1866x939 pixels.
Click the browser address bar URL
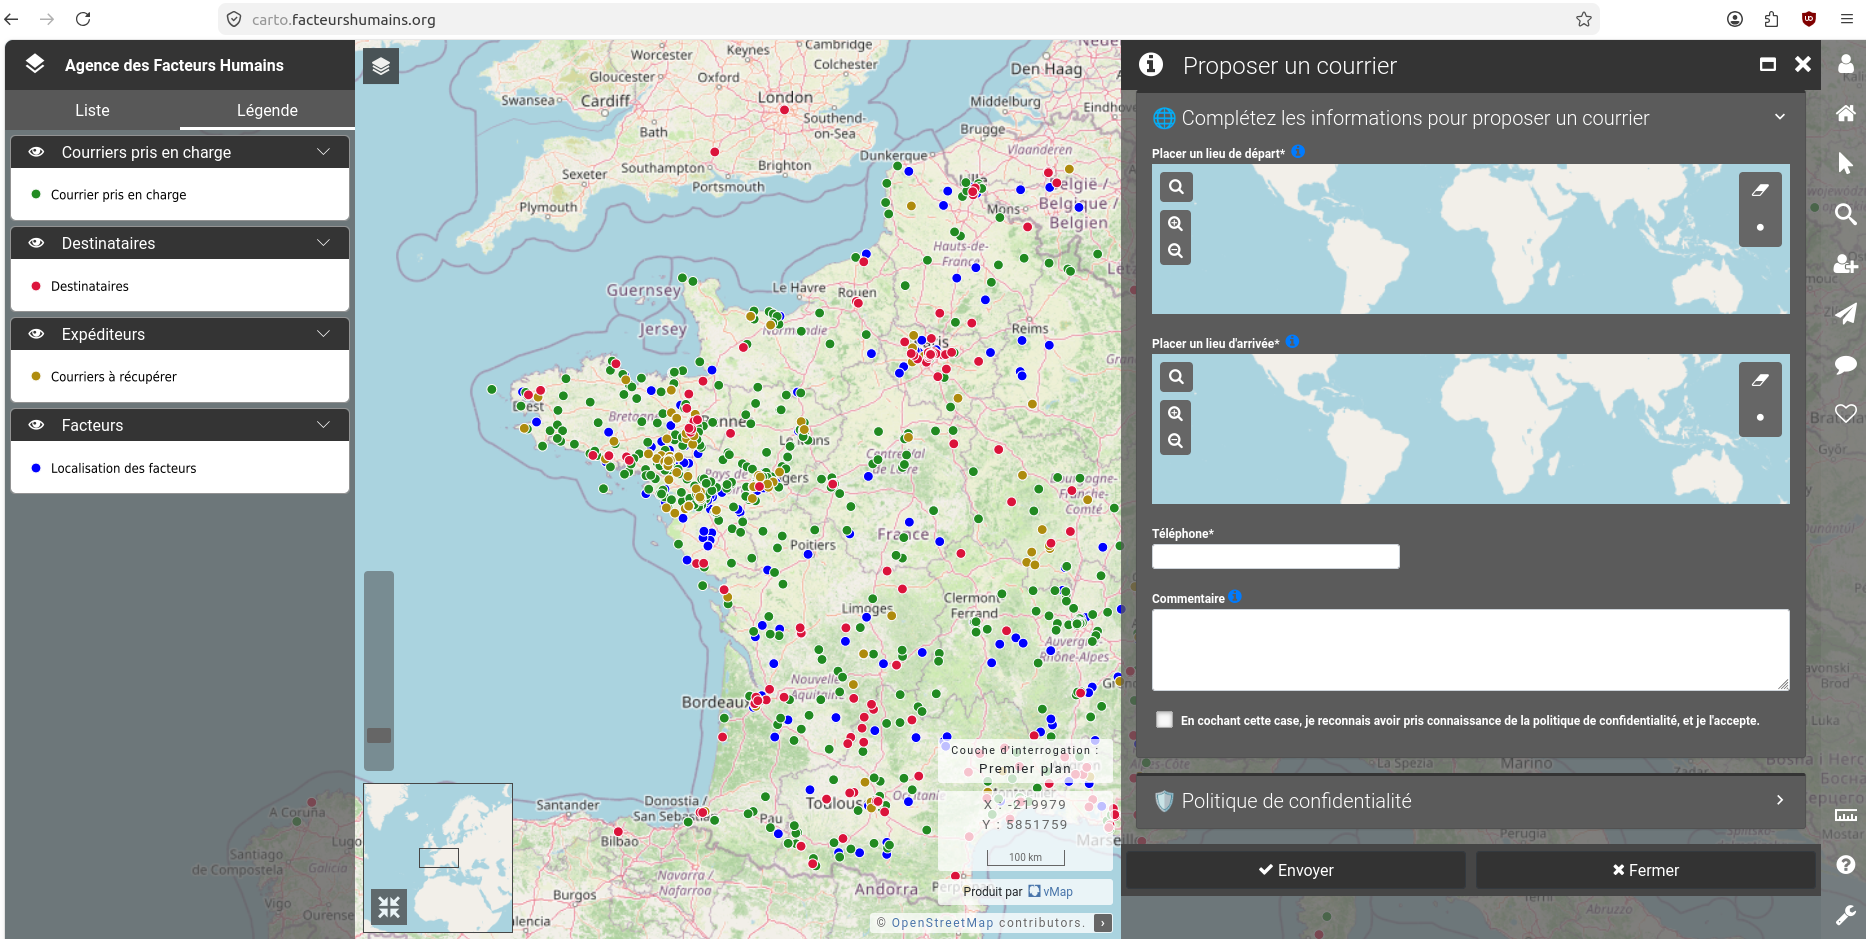[344, 19]
